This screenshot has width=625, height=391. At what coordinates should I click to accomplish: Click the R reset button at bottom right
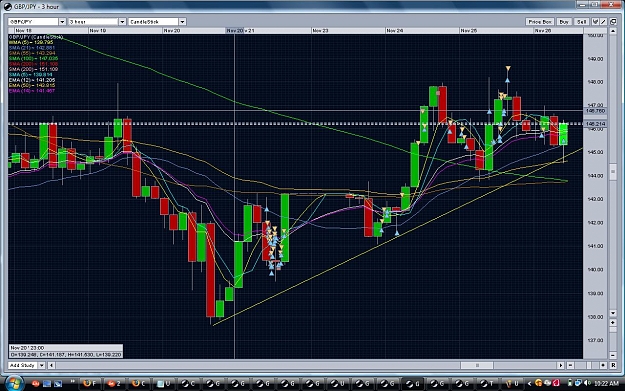tap(613, 365)
